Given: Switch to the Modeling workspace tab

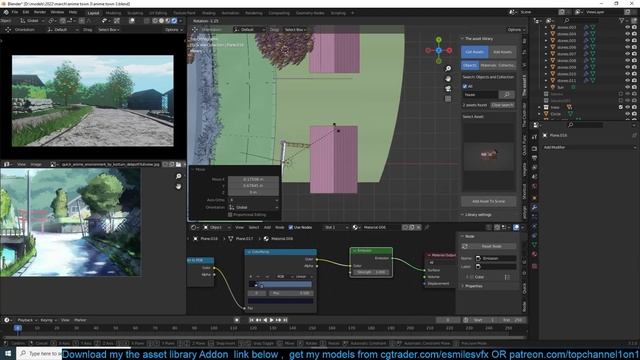Looking at the screenshot, I should 113,13.
